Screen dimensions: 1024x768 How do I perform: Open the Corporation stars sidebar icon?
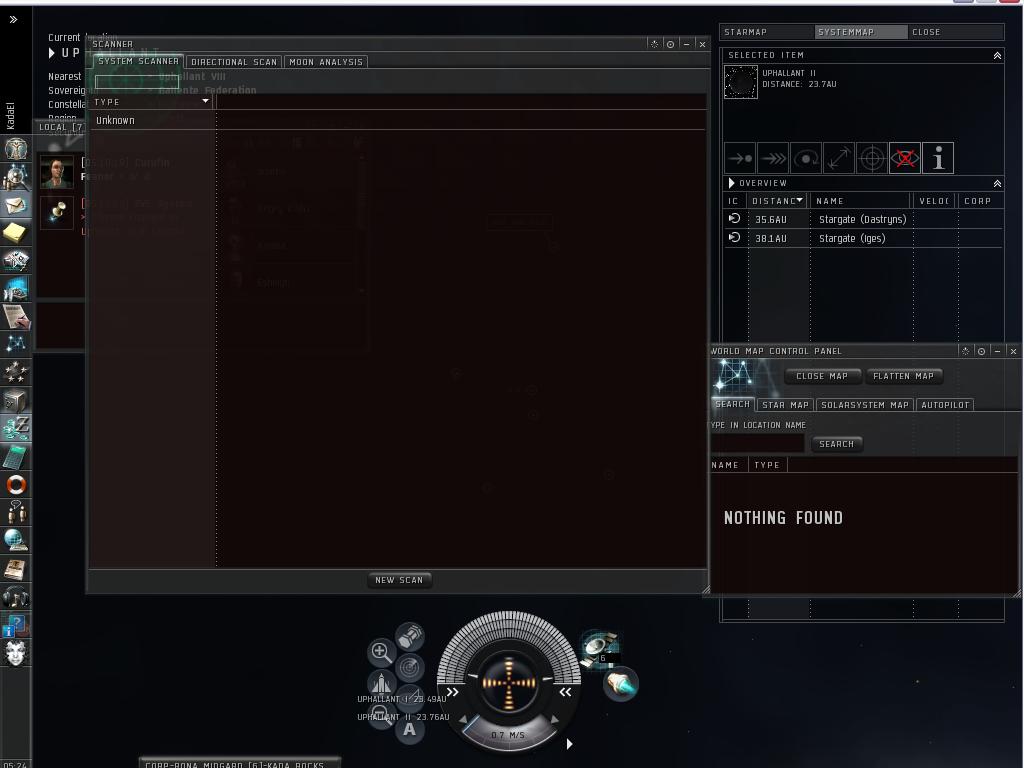click(16, 372)
